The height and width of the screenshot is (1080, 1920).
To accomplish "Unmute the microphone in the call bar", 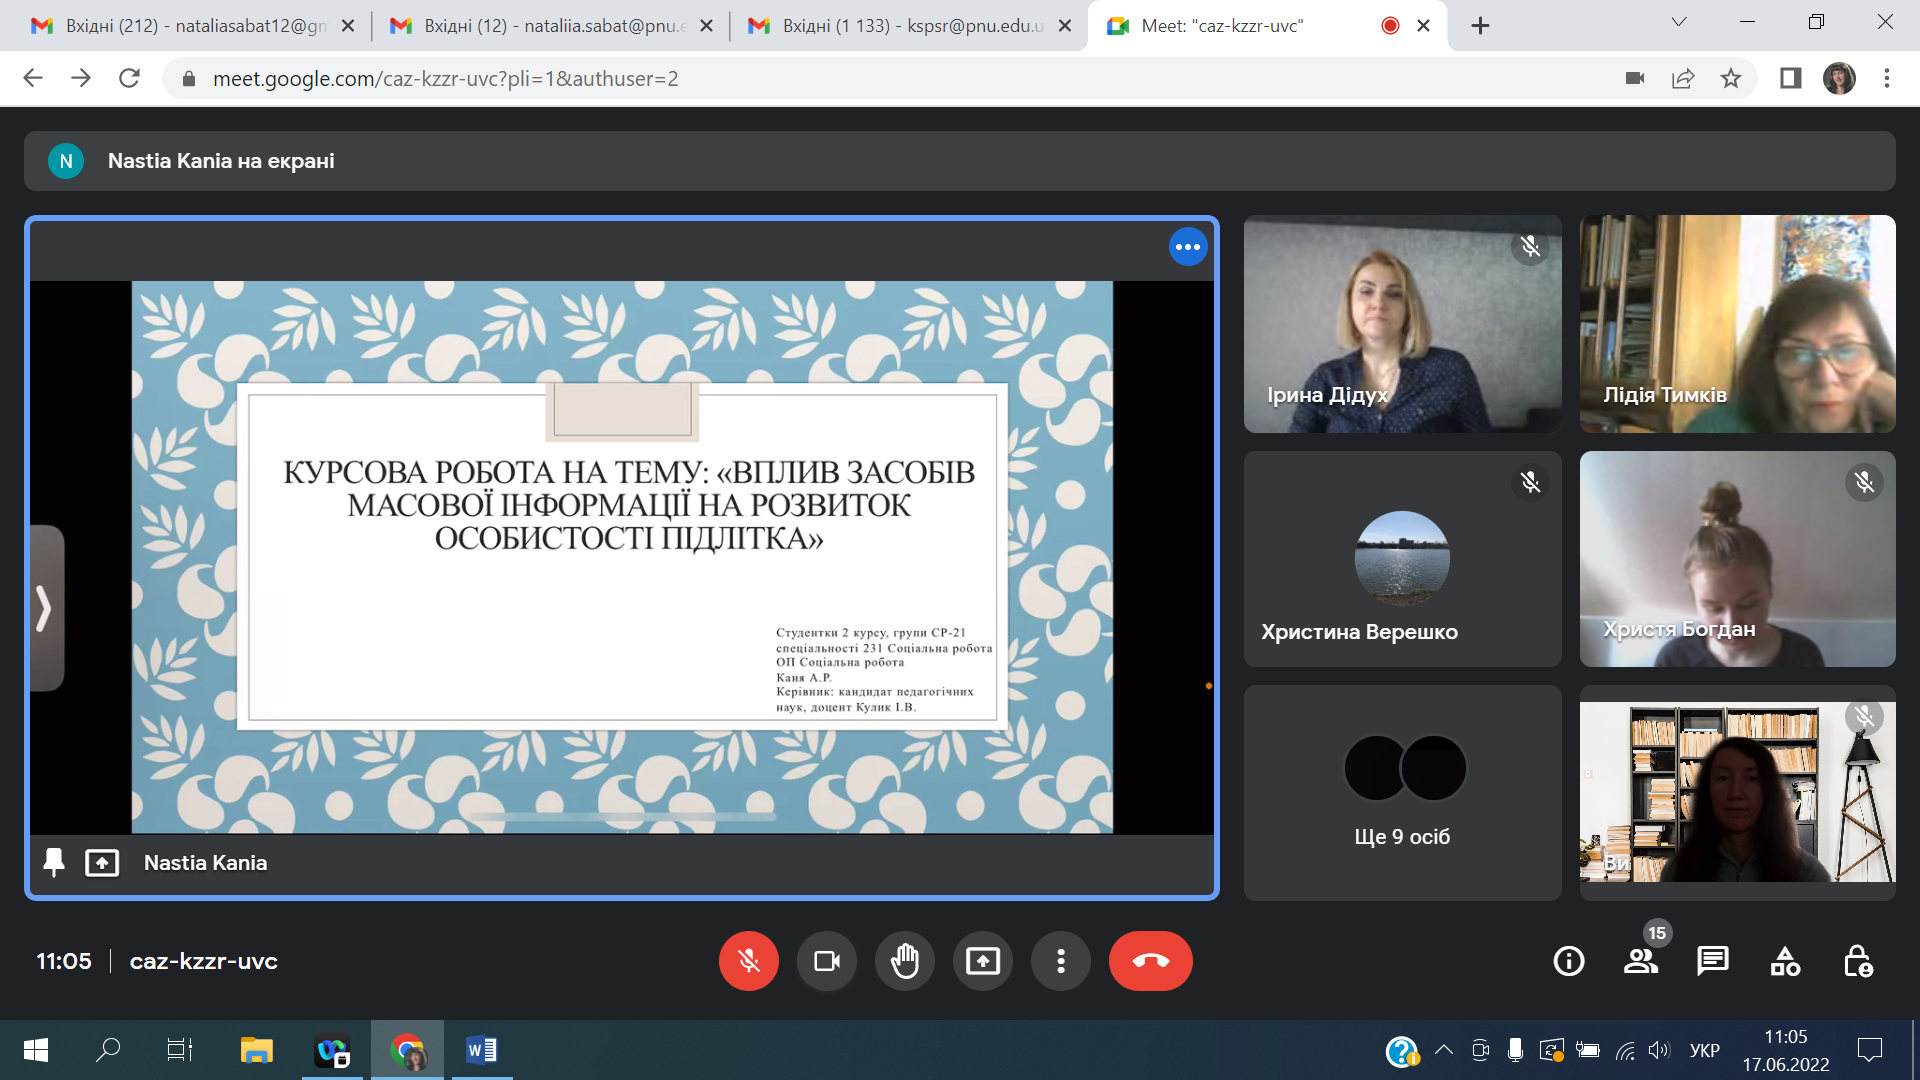I will (748, 961).
